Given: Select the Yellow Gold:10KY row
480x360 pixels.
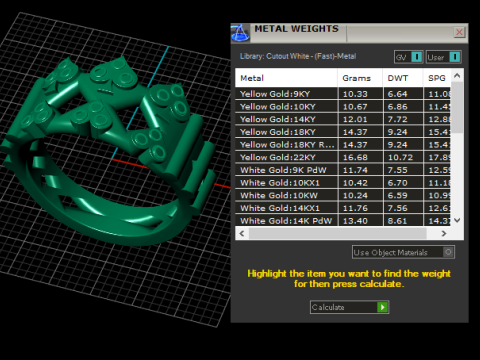Looking at the screenshot, I should [x=343, y=107].
